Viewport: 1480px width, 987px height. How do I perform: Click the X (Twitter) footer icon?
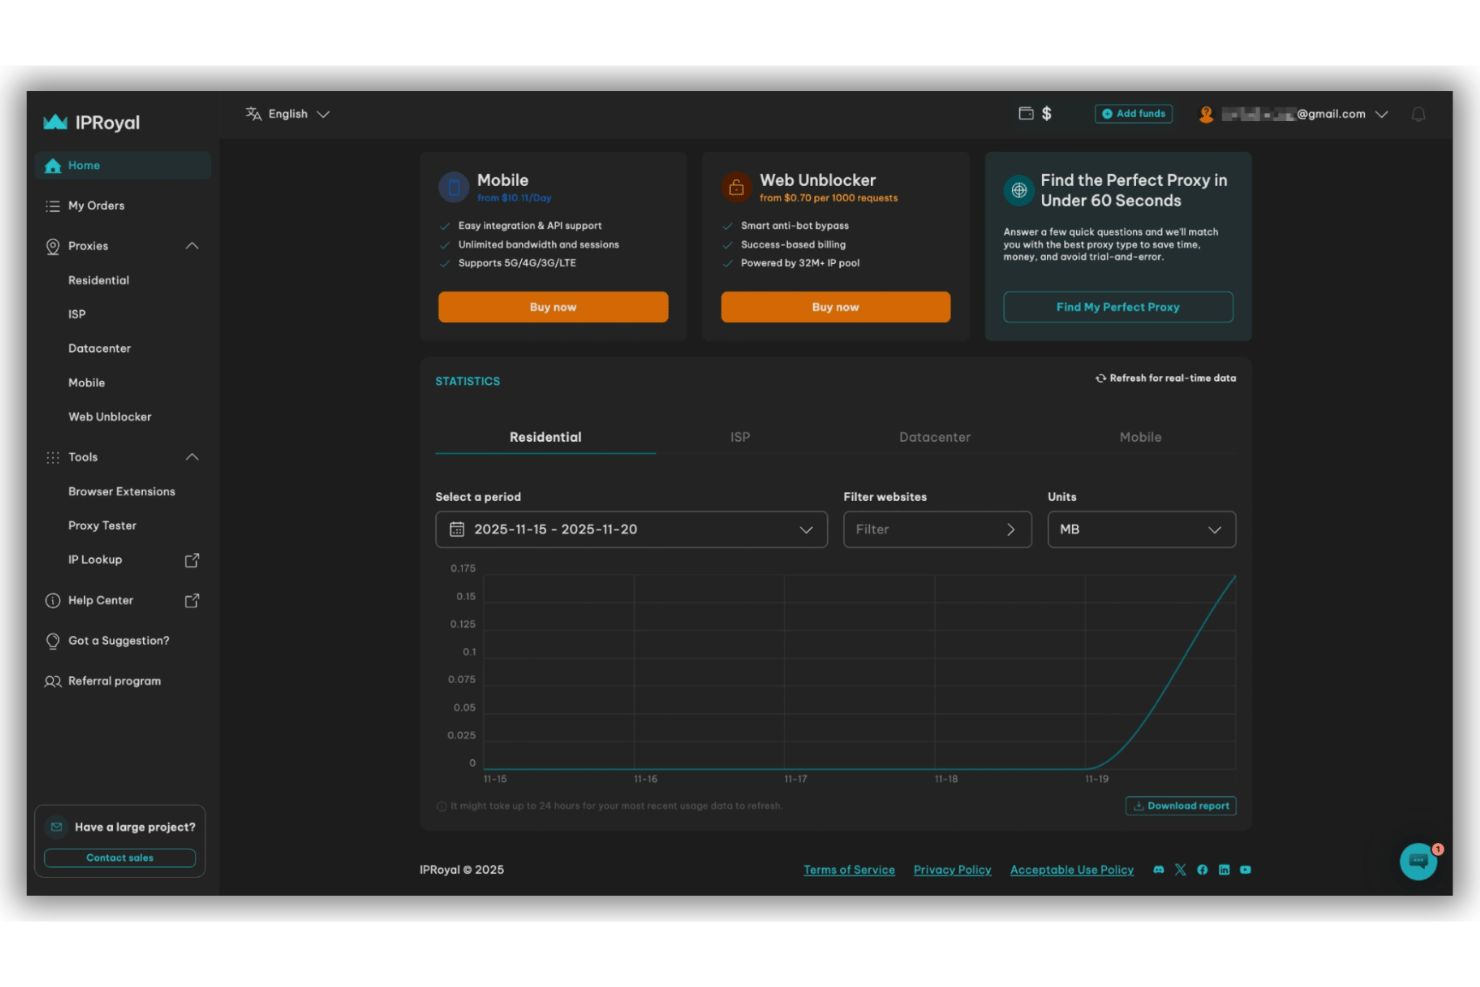point(1181,870)
